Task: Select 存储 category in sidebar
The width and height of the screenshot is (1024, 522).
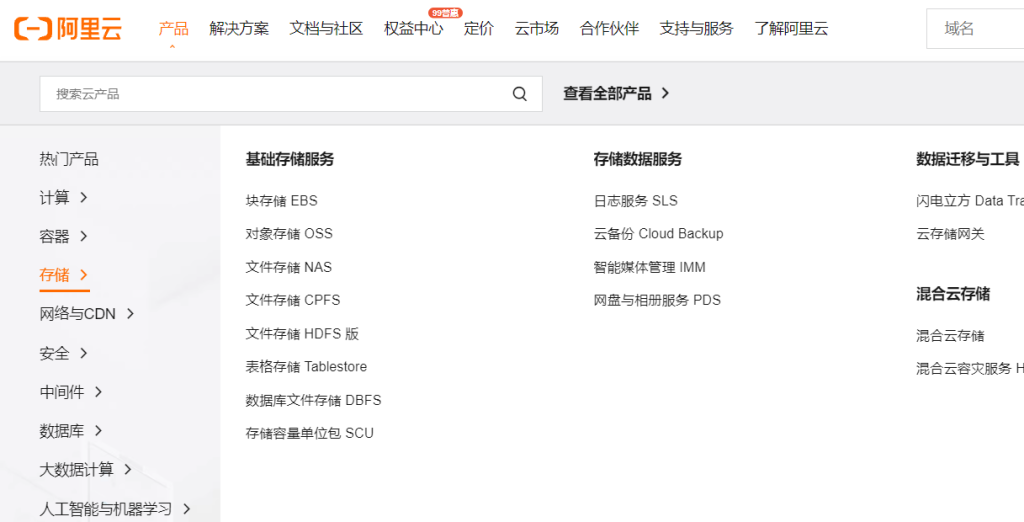Action: coord(54,275)
